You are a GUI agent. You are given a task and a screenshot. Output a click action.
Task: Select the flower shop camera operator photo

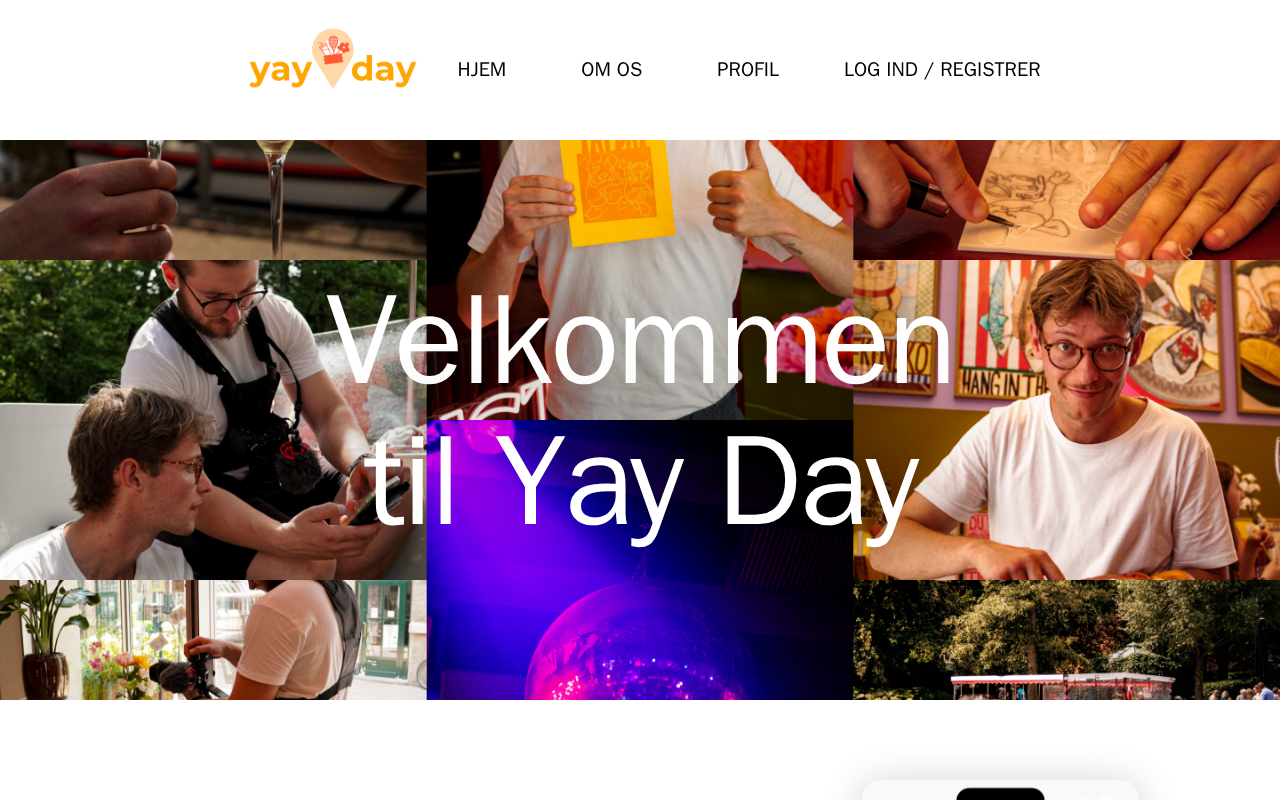pos(213,640)
